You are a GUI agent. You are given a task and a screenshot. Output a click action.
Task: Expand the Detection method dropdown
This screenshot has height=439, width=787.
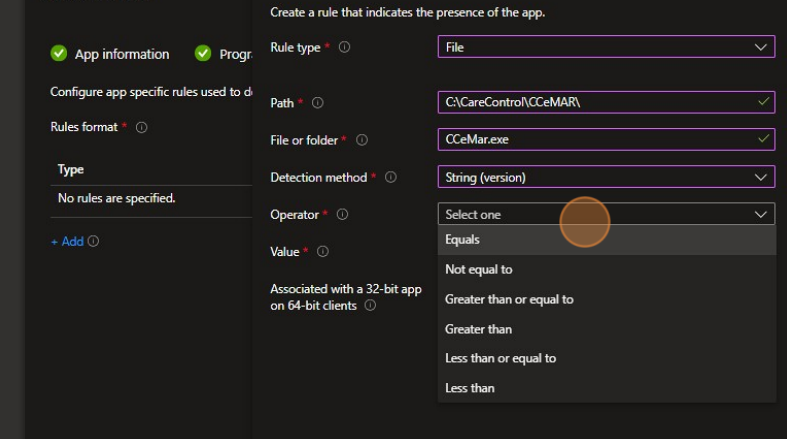tap(606, 177)
